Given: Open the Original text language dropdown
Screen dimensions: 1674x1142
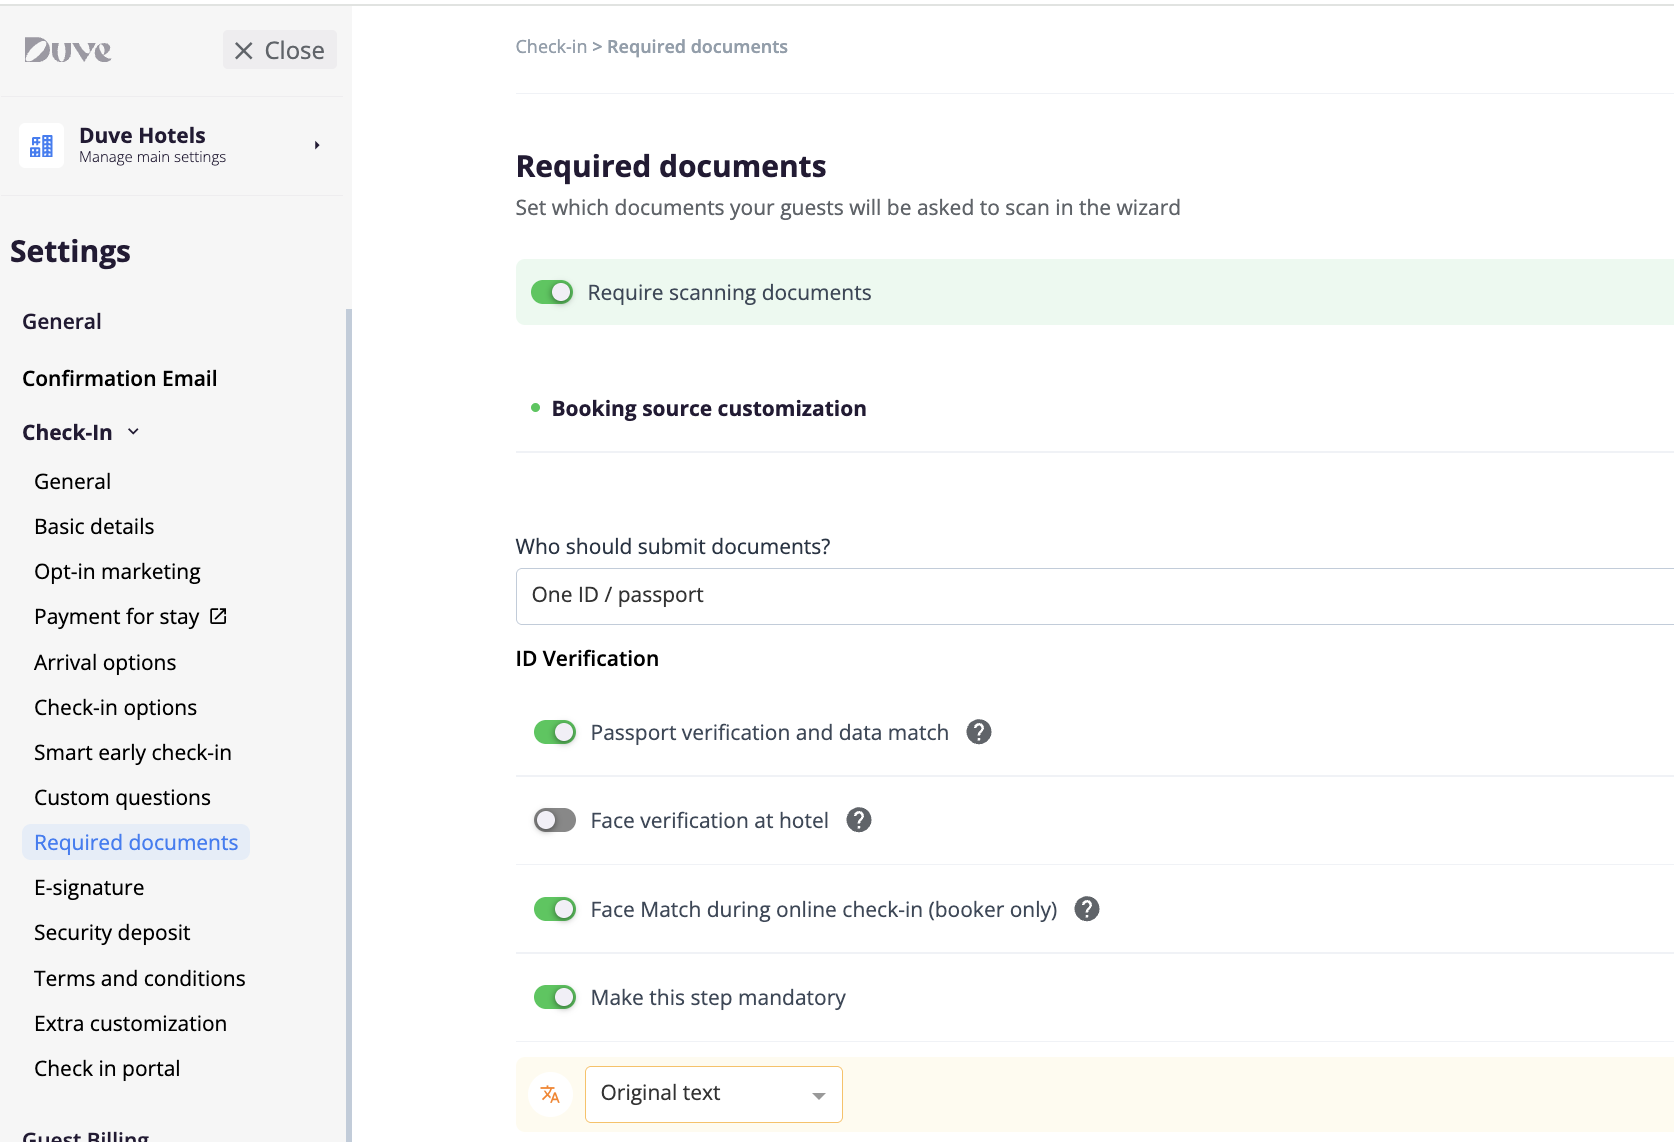Looking at the screenshot, I should [x=713, y=1094].
